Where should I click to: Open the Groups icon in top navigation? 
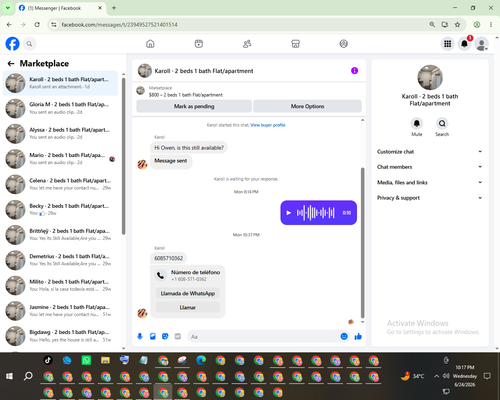point(344,44)
